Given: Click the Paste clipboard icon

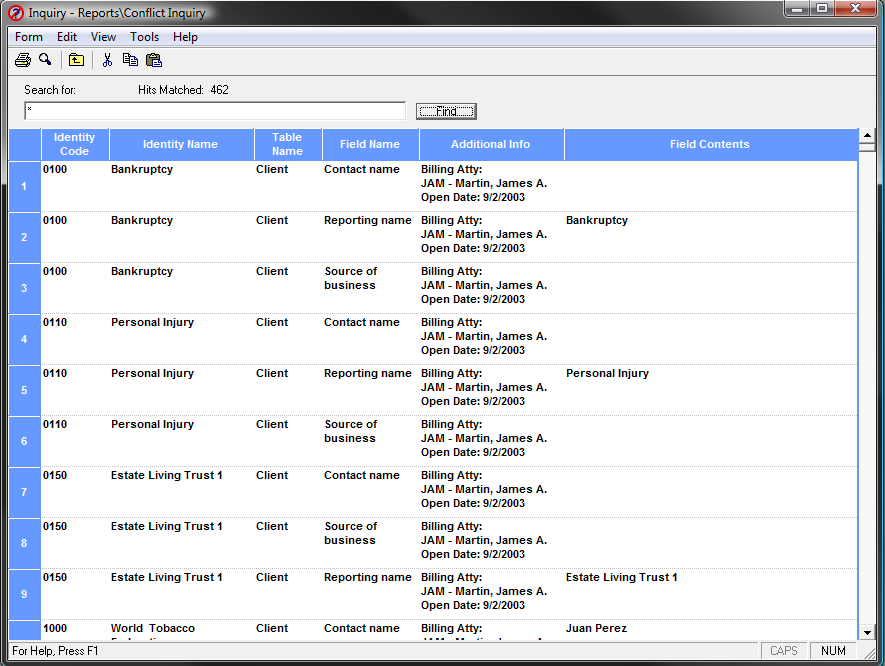Looking at the screenshot, I should pyautogui.click(x=154, y=60).
